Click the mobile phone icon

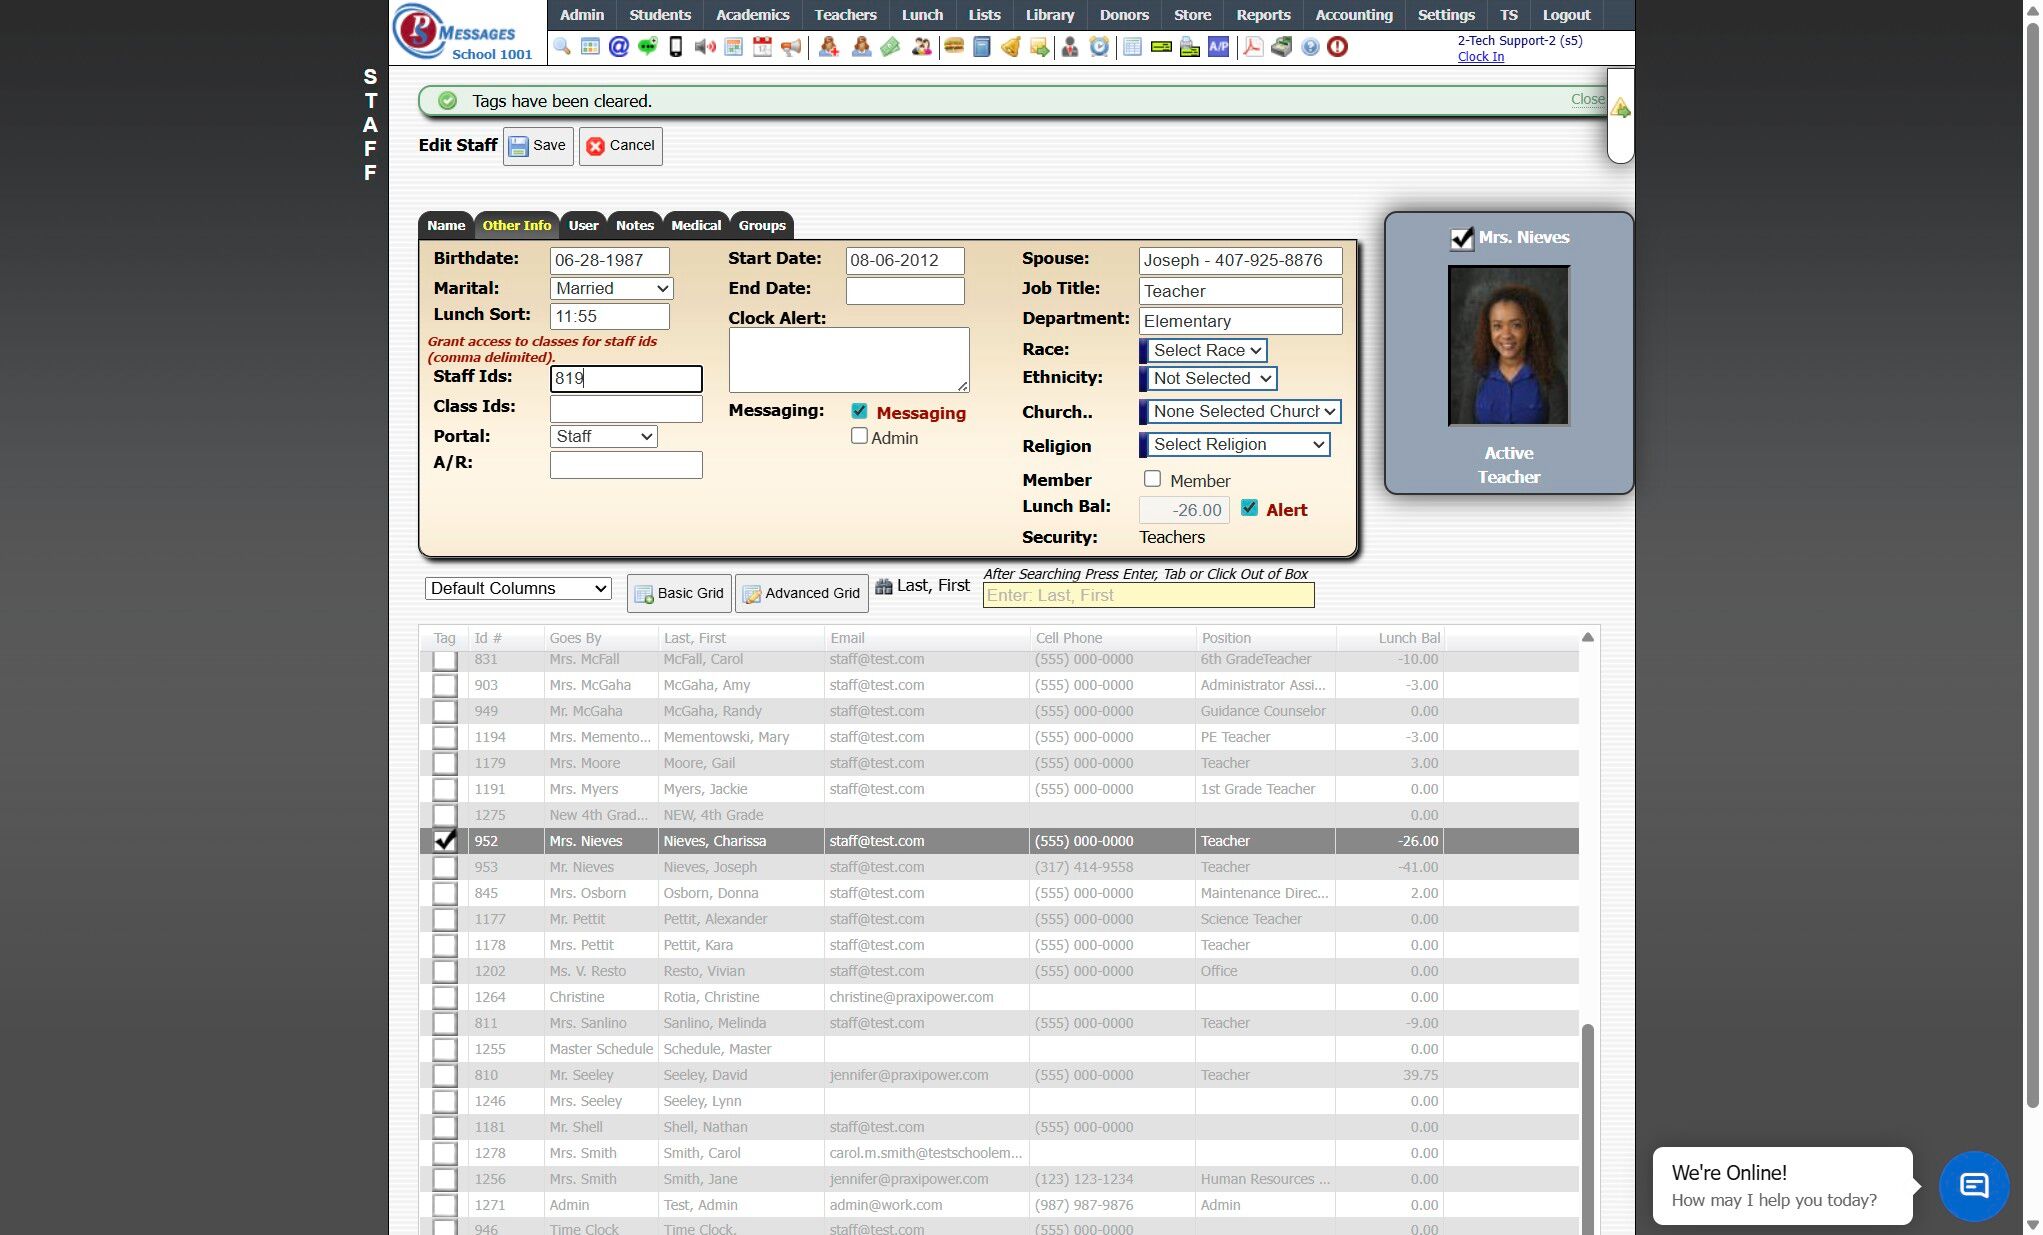point(676,47)
